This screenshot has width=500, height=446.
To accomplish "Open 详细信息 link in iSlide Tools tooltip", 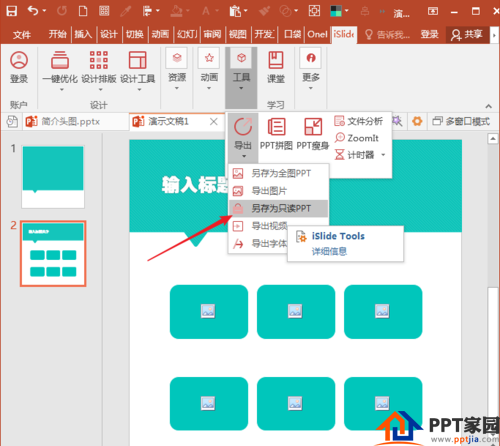I will coord(329,251).
